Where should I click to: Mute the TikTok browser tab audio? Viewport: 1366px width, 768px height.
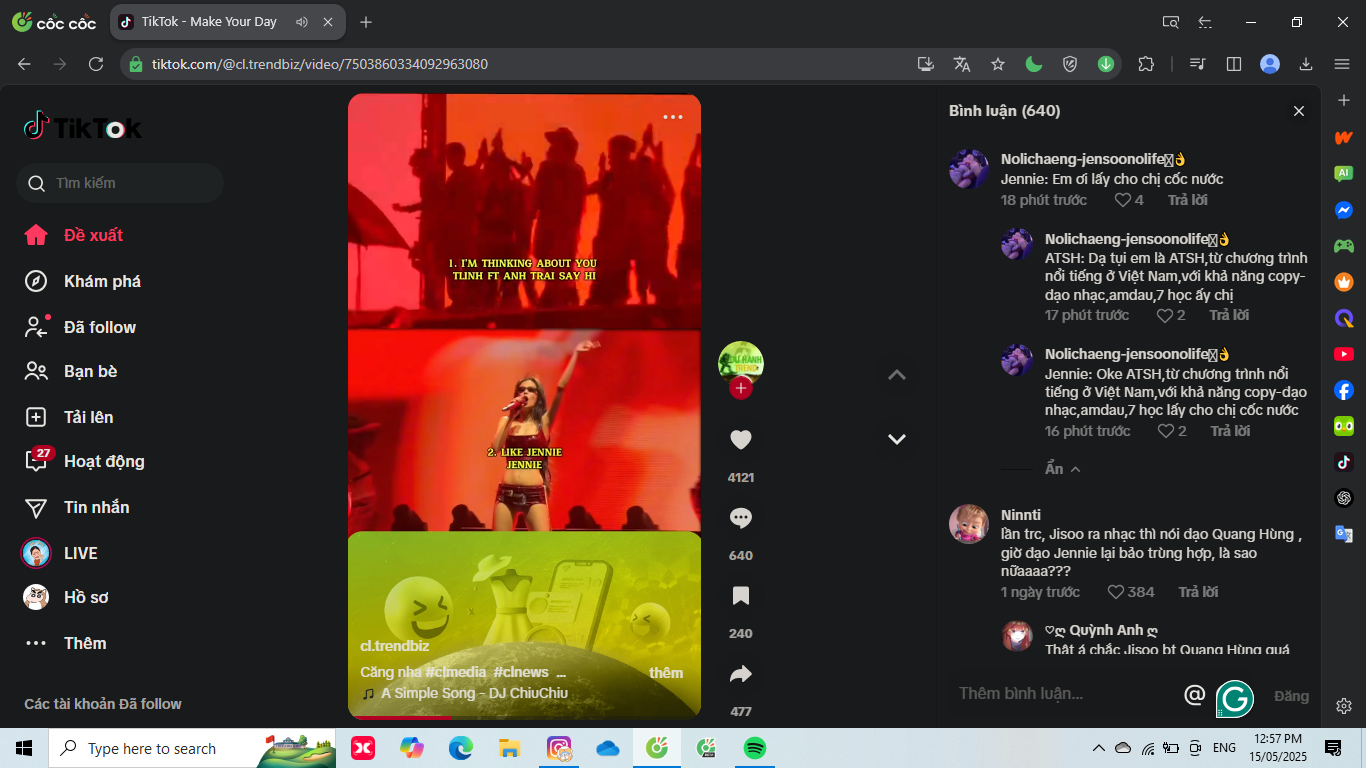pyautogui.click(x=302, y=22)
